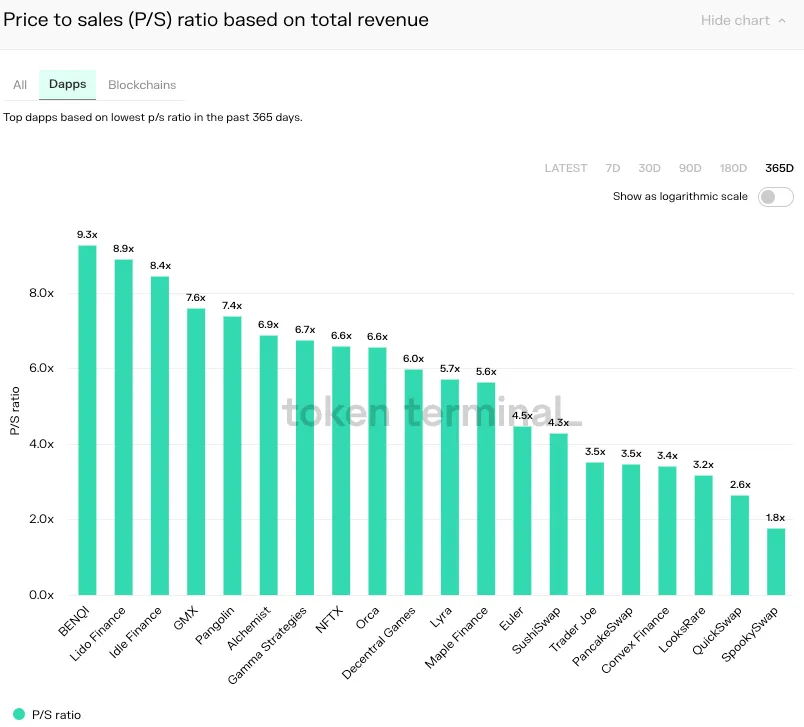
Task: Click the Lyra bar at 5.7x
Action: tap(450, 487)
